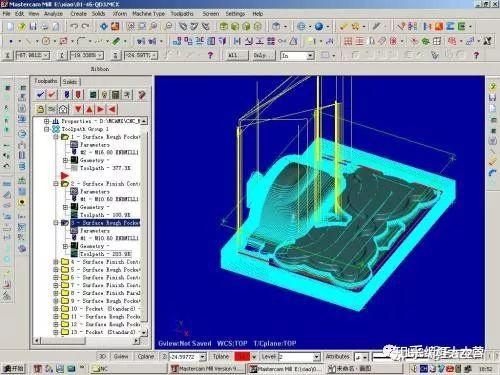Click the Redo arrow icon
The height and width of the screenshot is (375, 500).
(x=86, y=26)
